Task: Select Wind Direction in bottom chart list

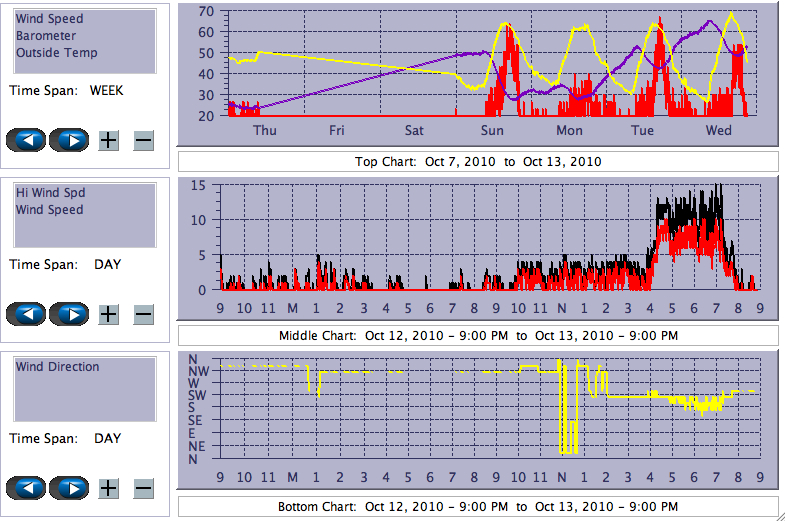Action: point(57,367)
